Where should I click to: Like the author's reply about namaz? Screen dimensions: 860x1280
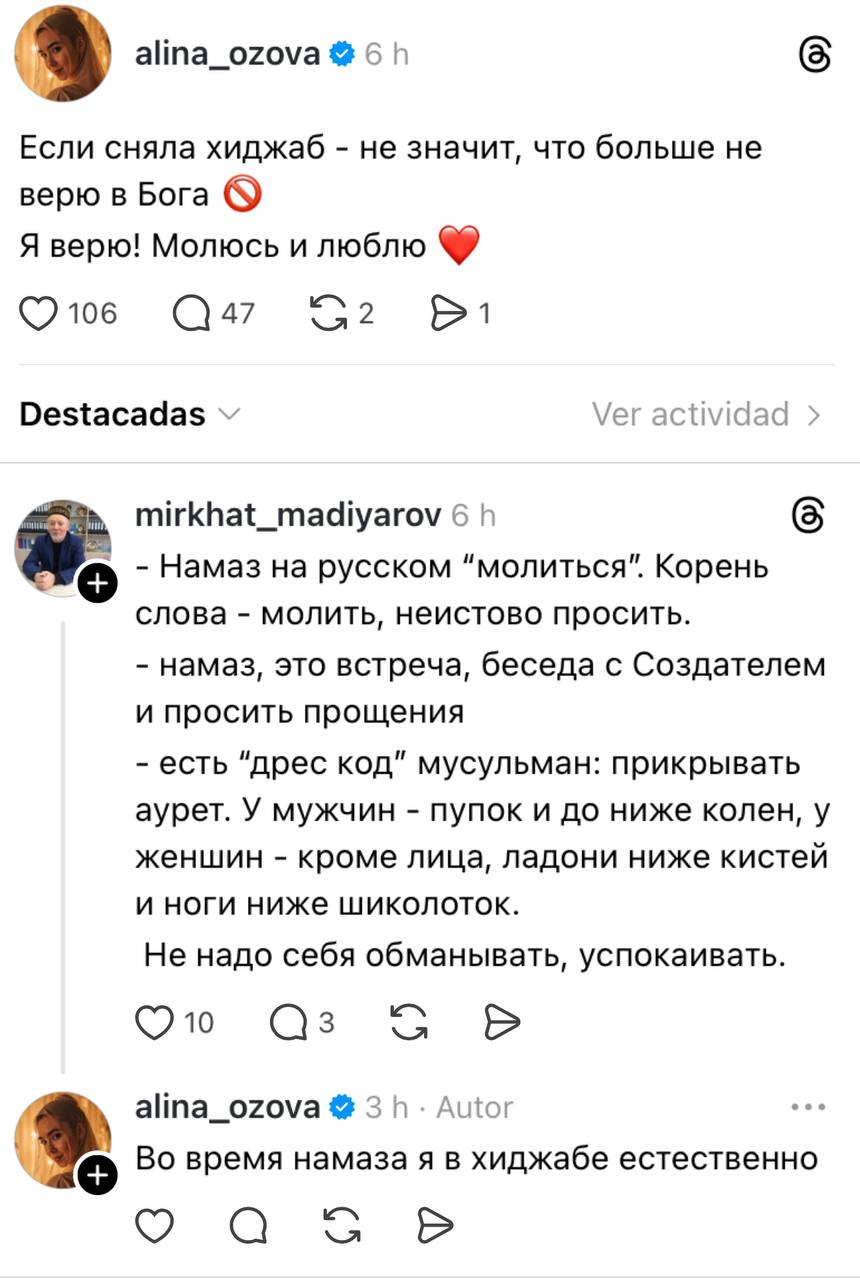(x=154, y=1225)
